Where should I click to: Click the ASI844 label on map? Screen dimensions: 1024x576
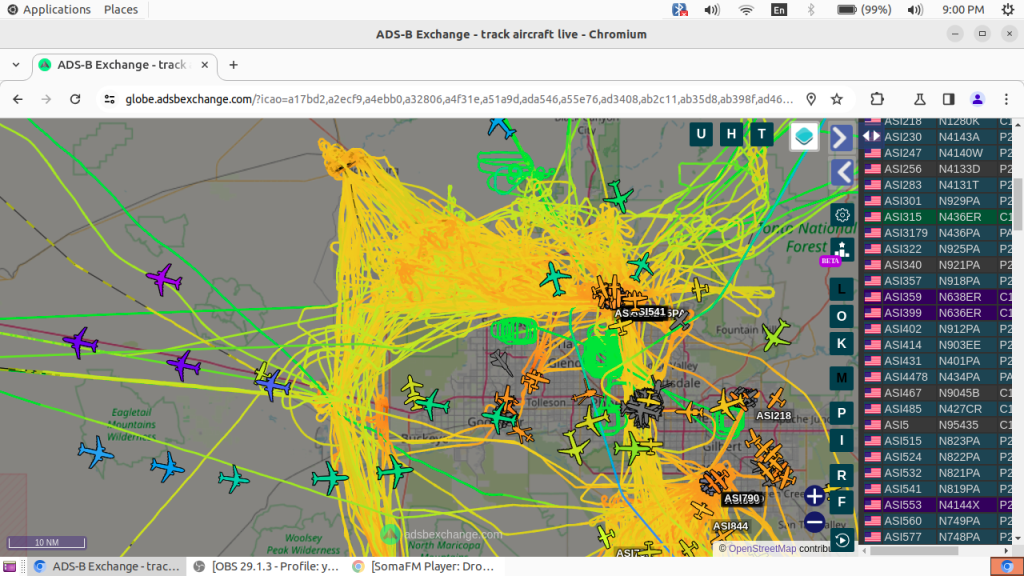point(730,526)
